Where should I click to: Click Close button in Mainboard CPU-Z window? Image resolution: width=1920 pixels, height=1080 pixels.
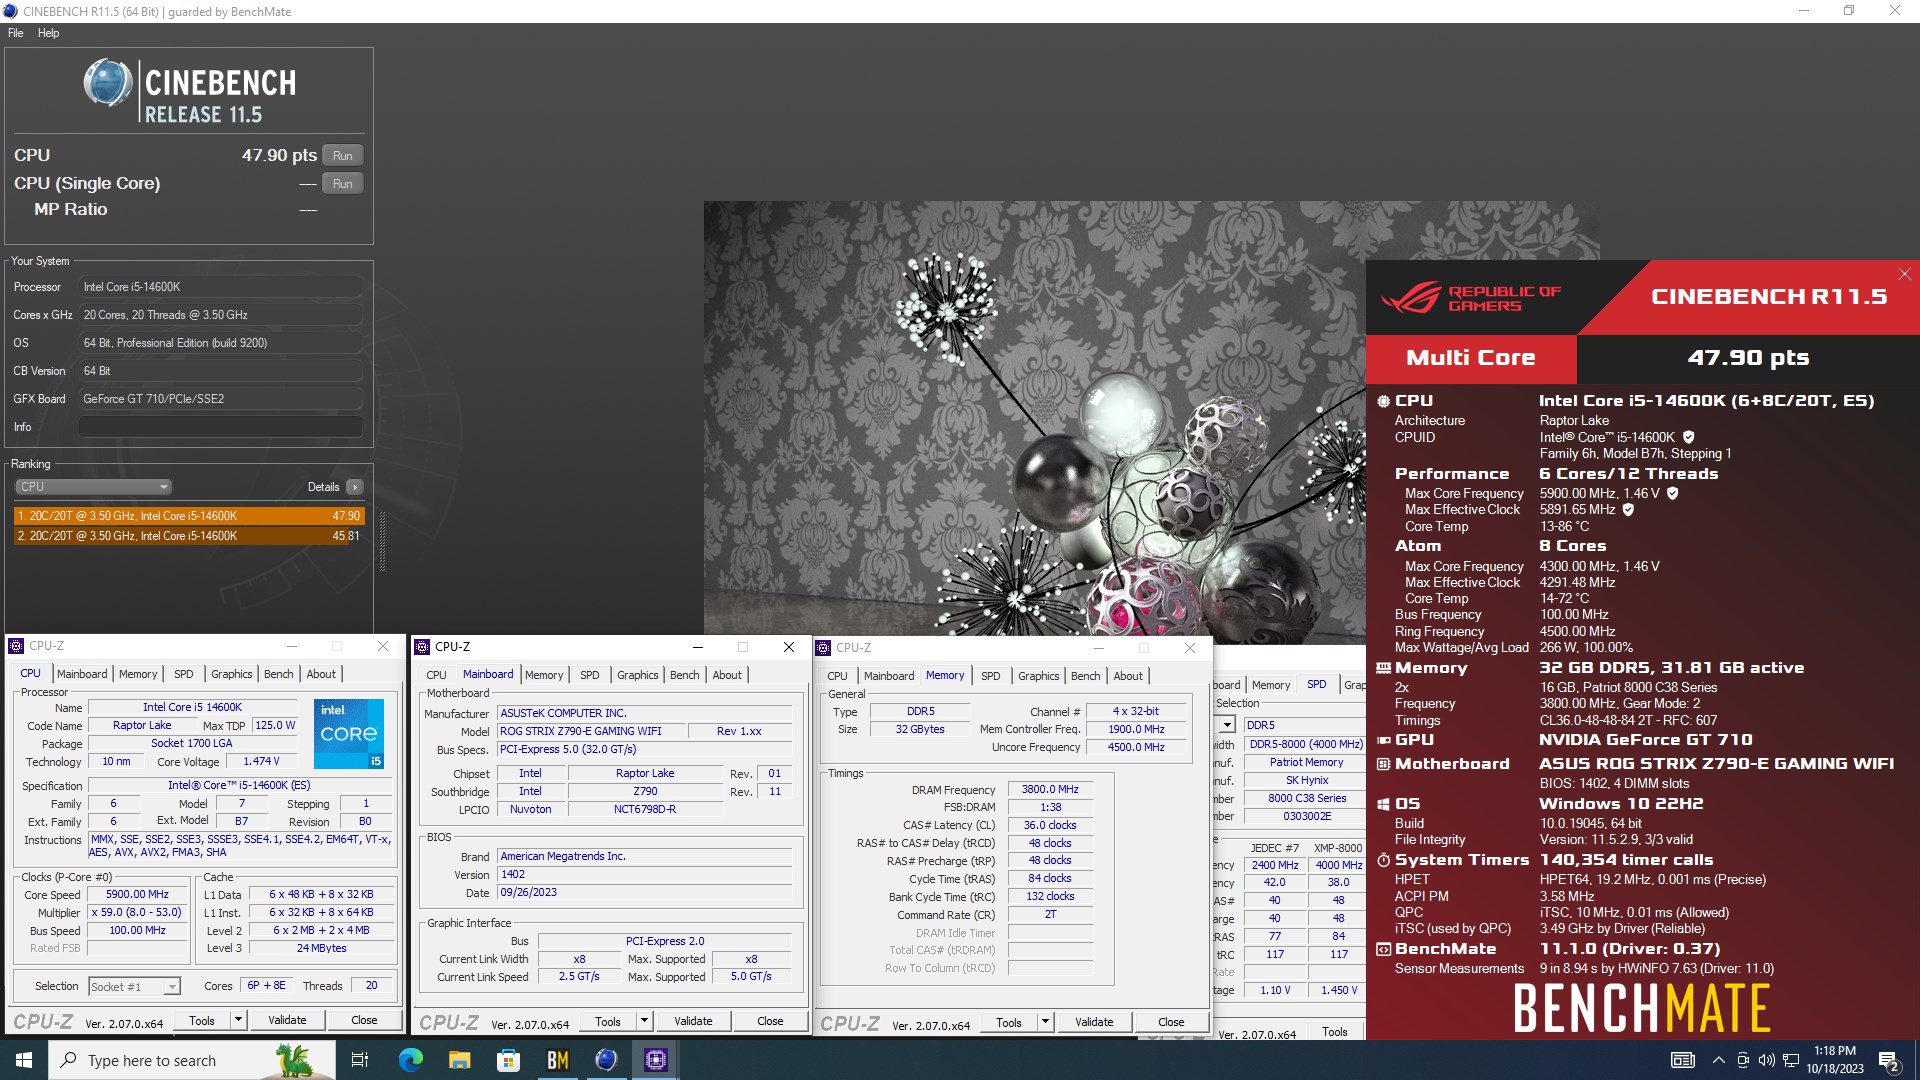pos(770,1022)
